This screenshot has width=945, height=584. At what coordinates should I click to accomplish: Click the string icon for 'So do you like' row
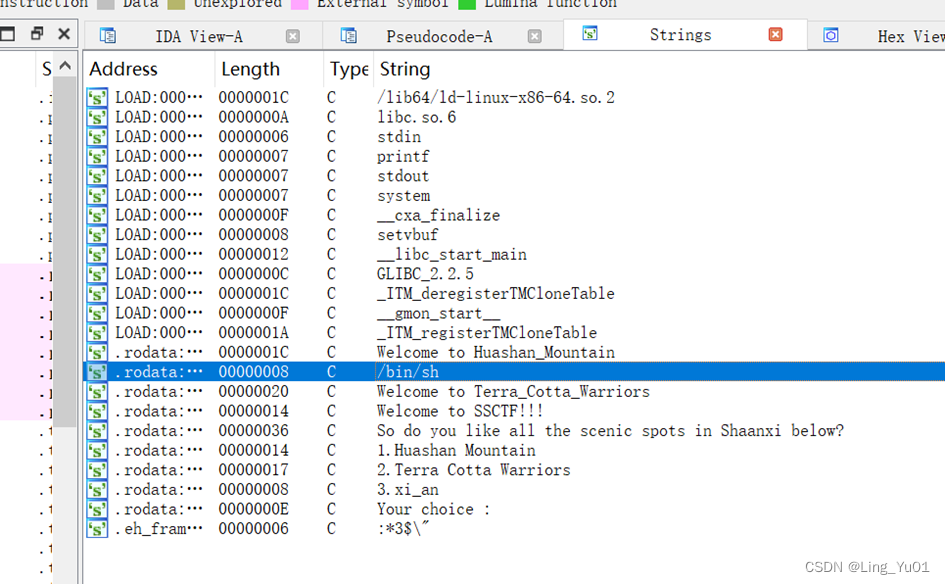(97, 431)
